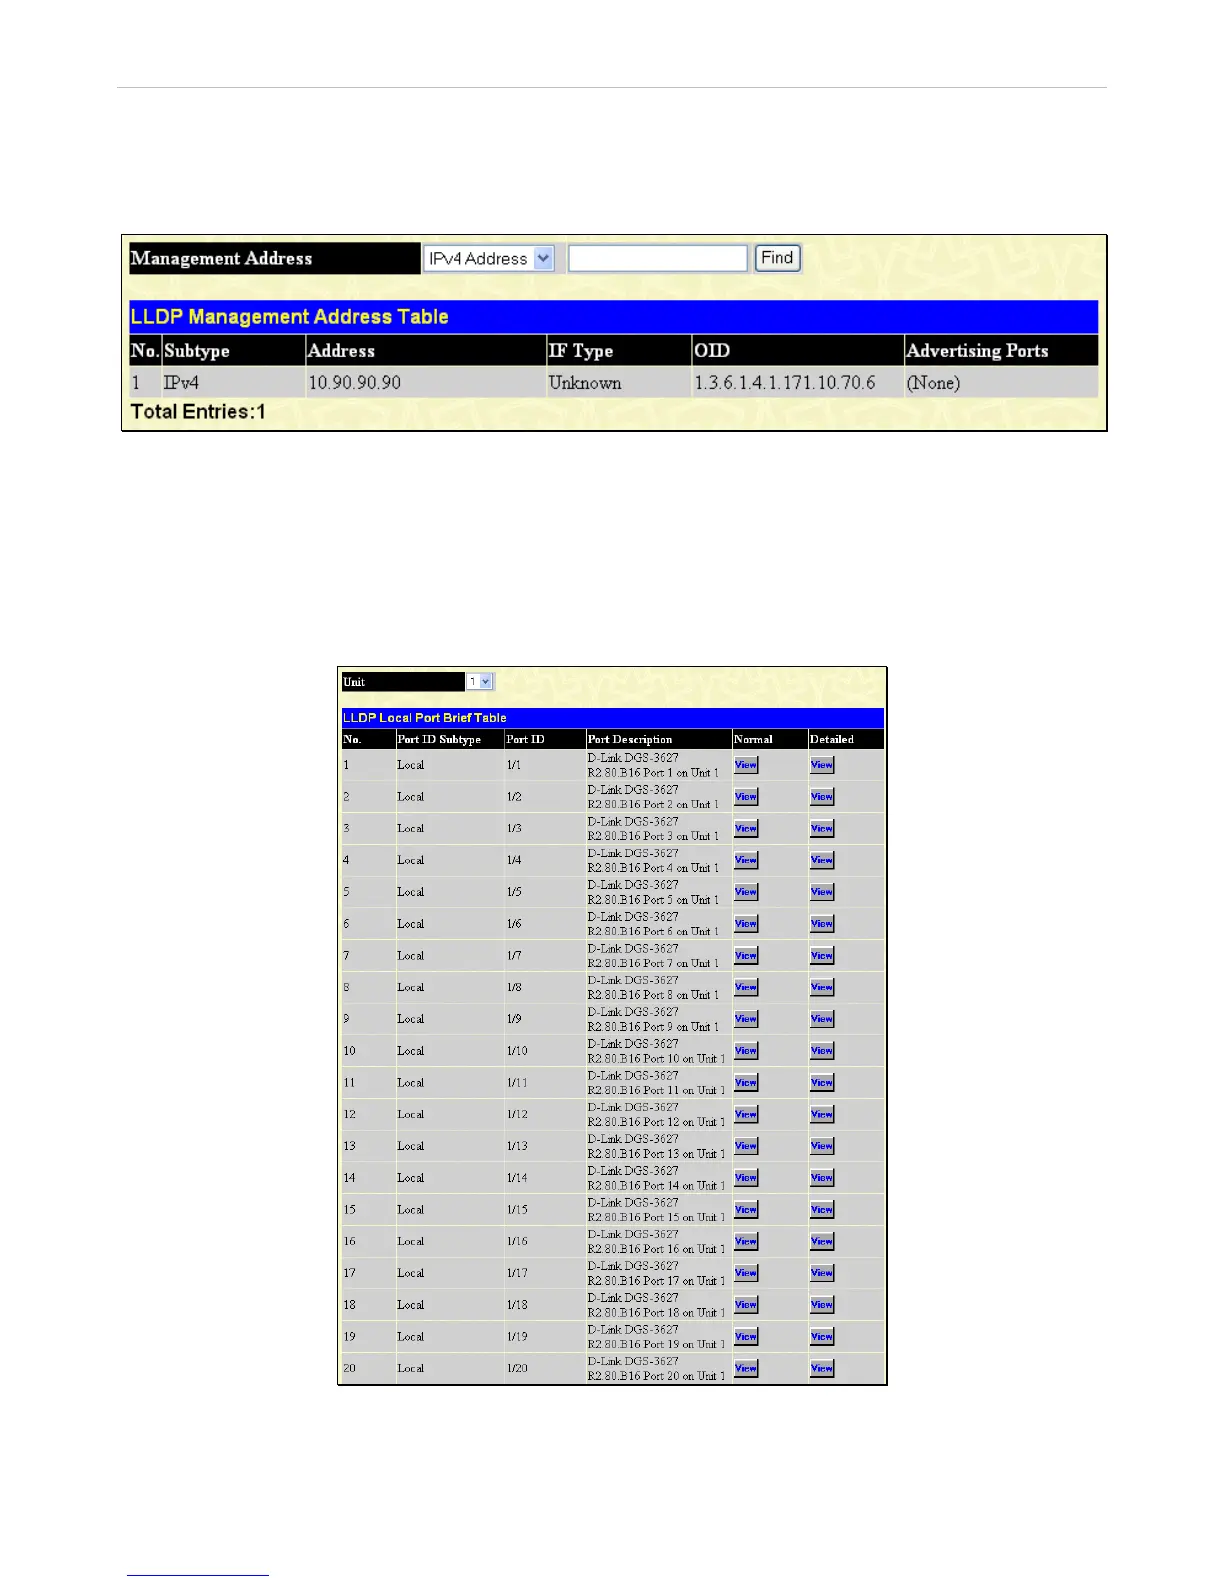Viewport: 1224px width, 1584px height.
Task: Click Normal View button for port 1/4
Action: pyautogui.click(x=746, y=860)
